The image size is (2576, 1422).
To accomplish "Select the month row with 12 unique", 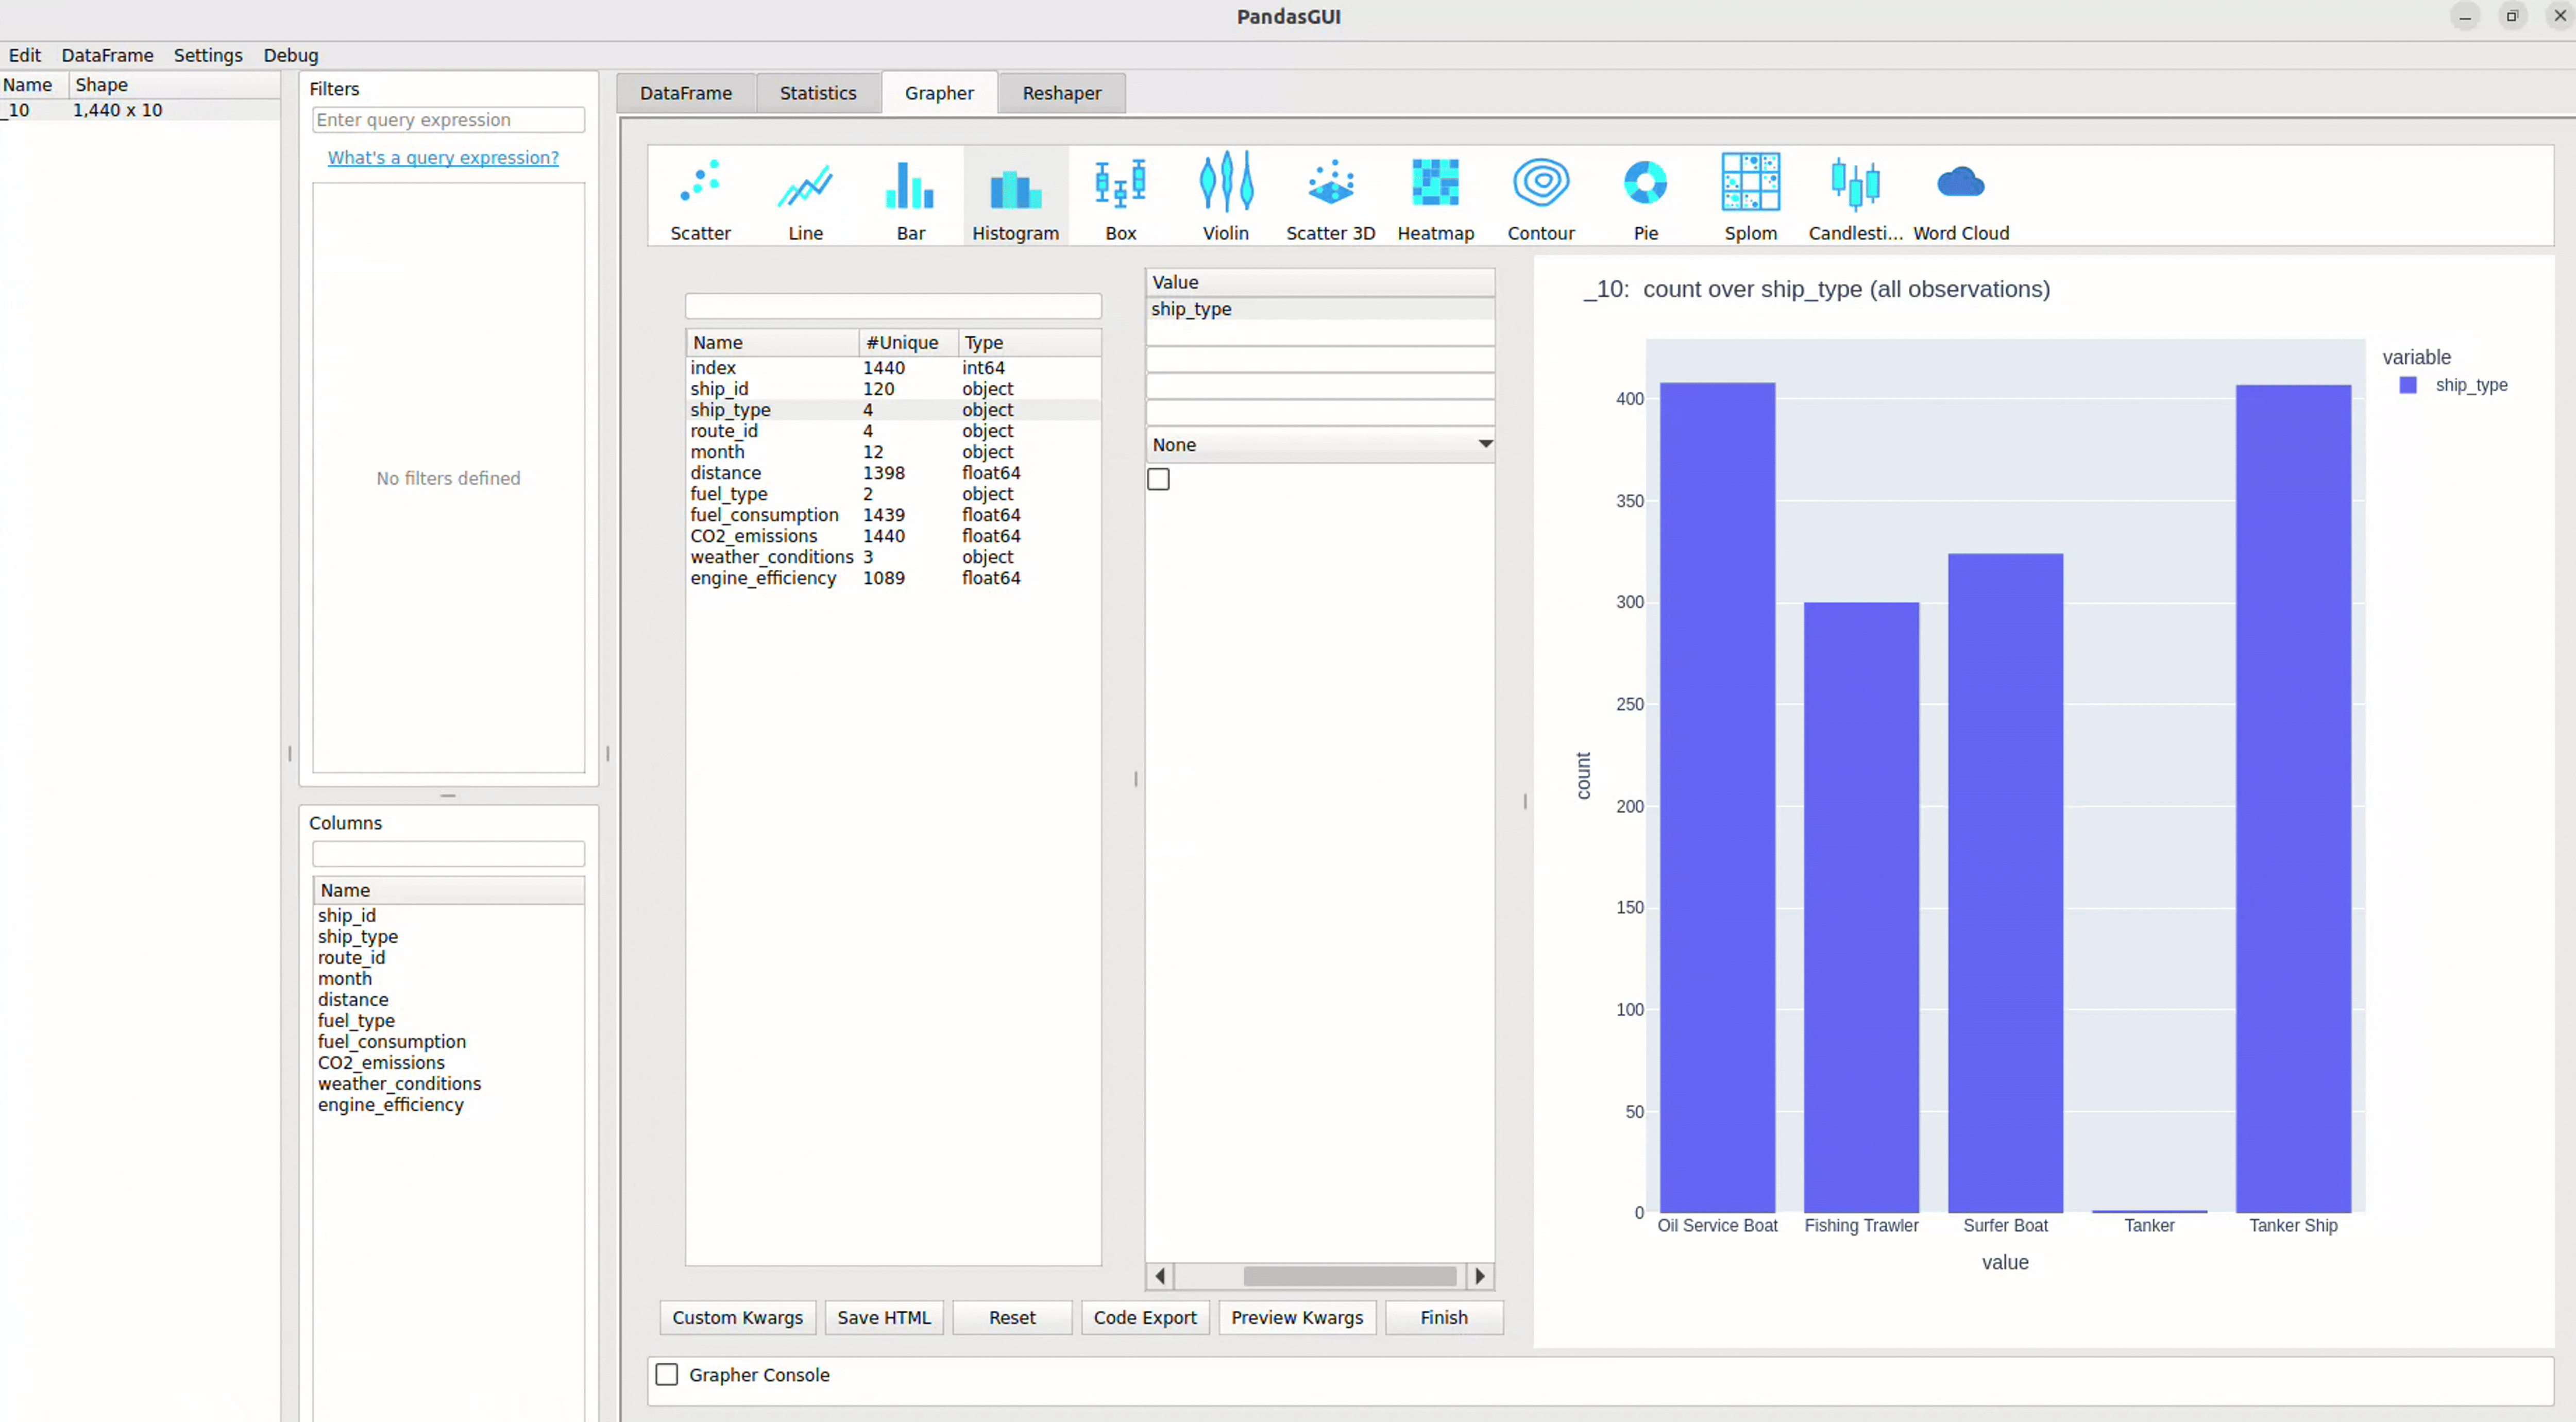I will pos(893,452).
